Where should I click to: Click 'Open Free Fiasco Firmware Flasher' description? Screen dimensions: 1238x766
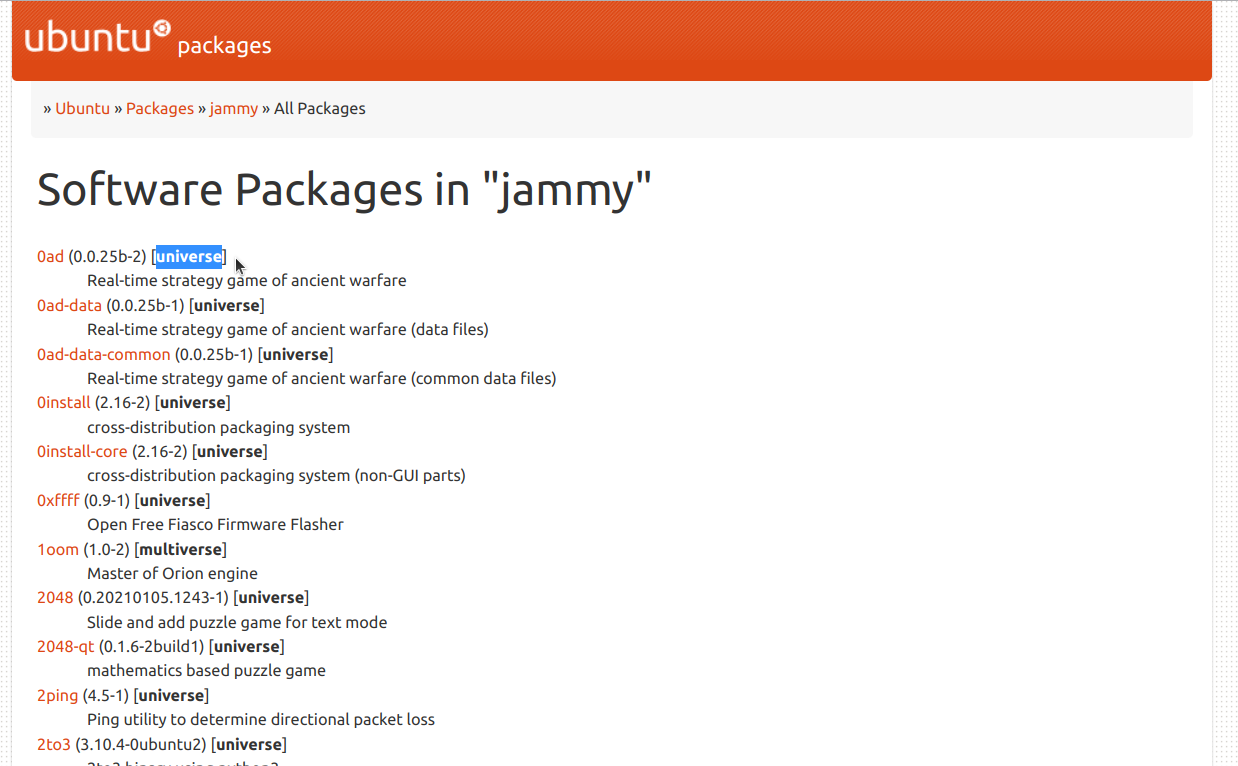click(x=215, y=524)
